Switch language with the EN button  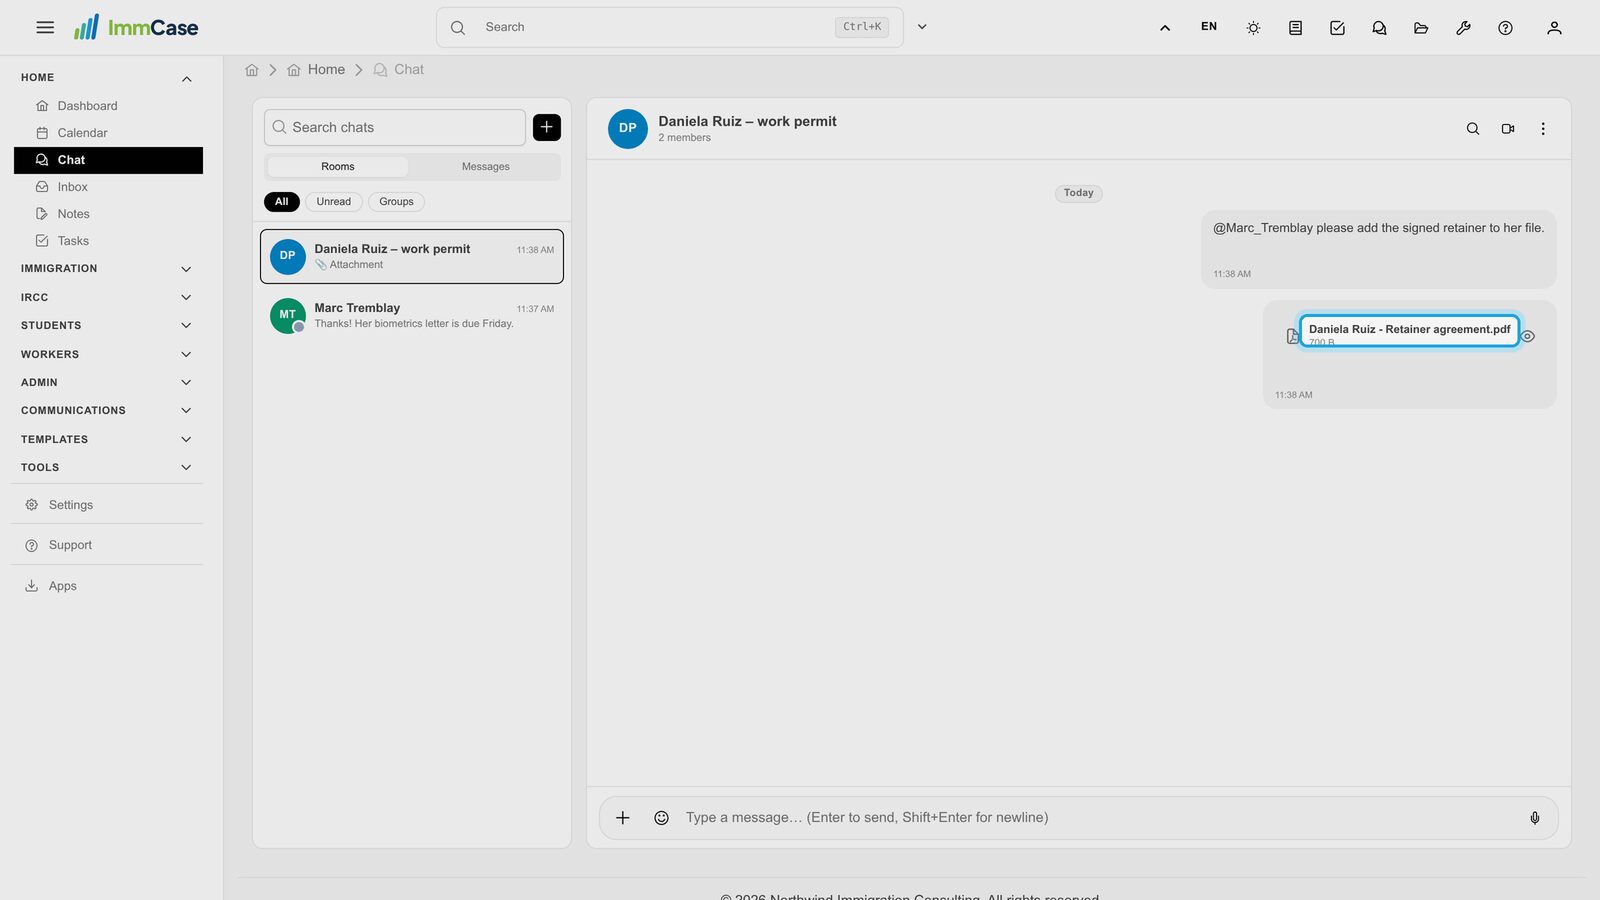pos(1209,27)
